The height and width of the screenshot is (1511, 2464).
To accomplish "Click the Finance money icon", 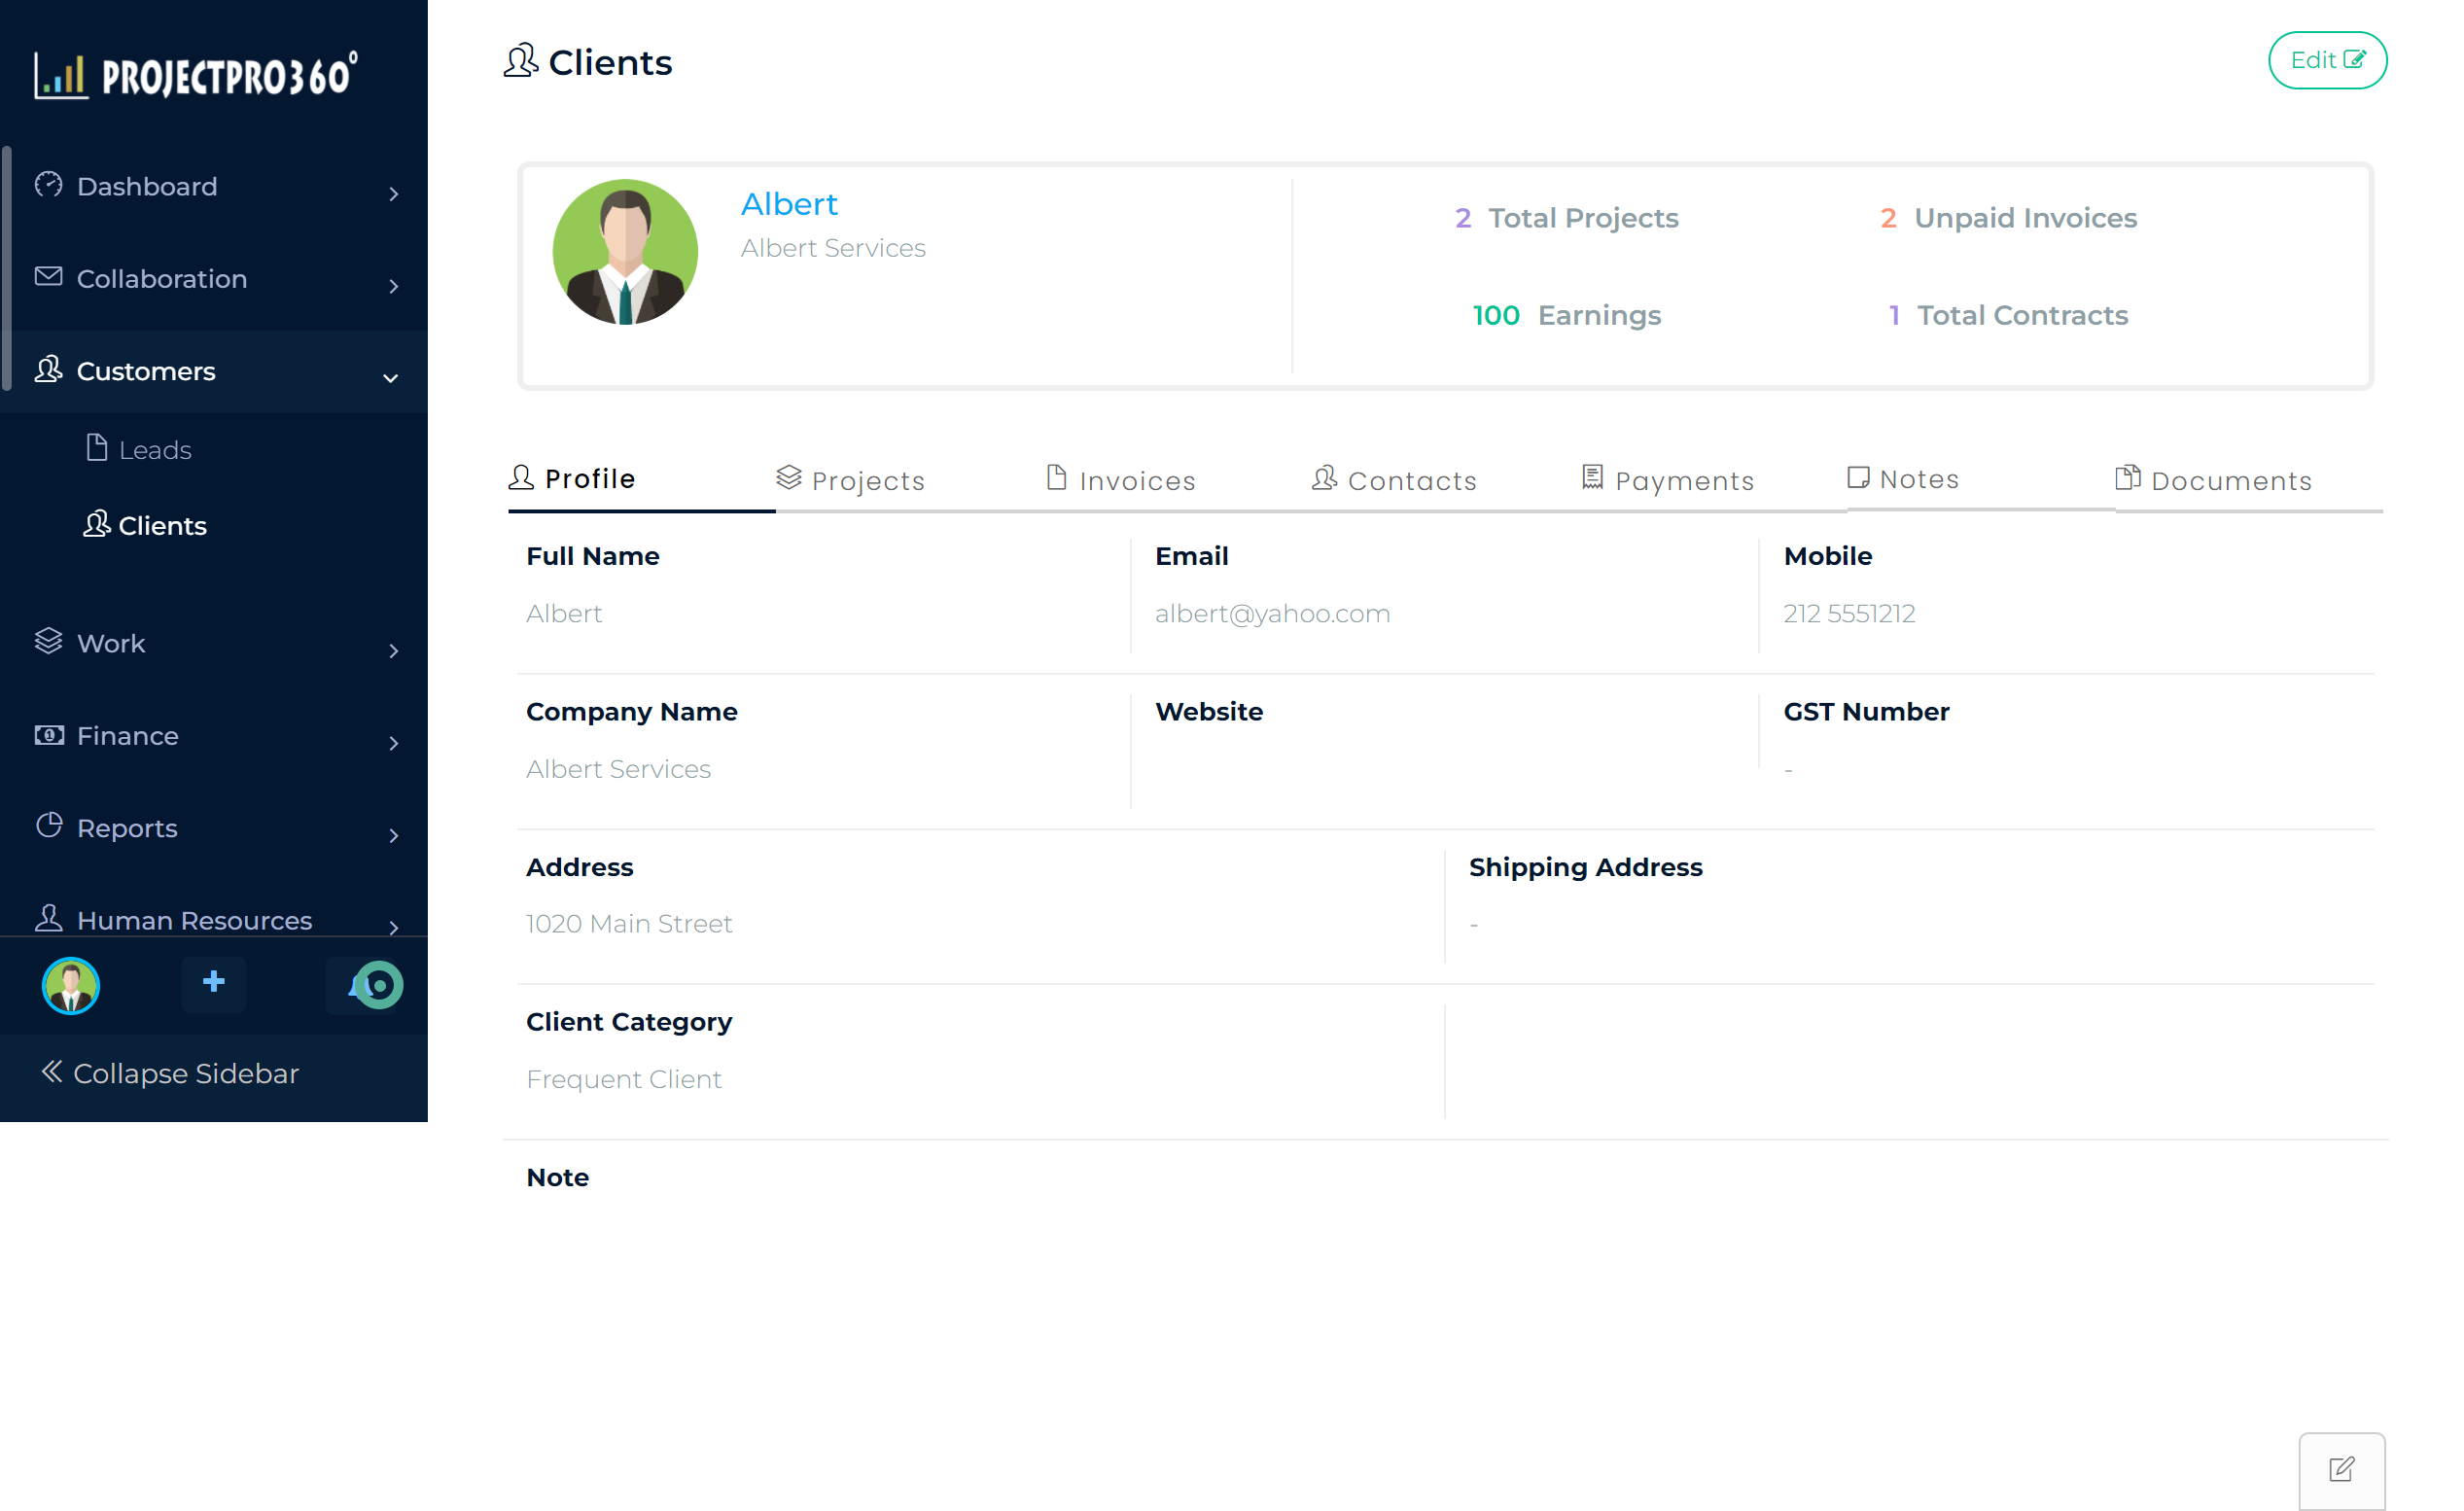I will 48,735.
